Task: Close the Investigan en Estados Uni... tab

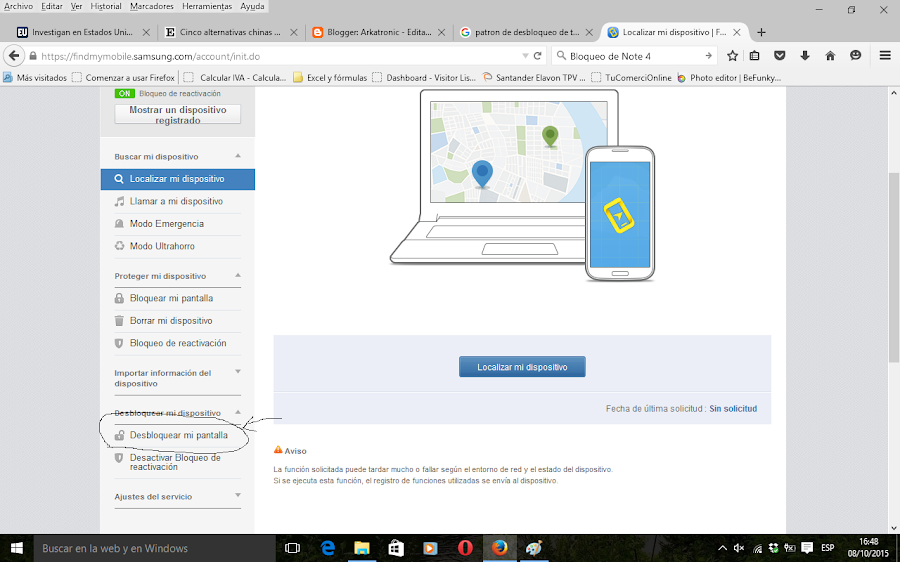Action: click(x=146, y=33)
